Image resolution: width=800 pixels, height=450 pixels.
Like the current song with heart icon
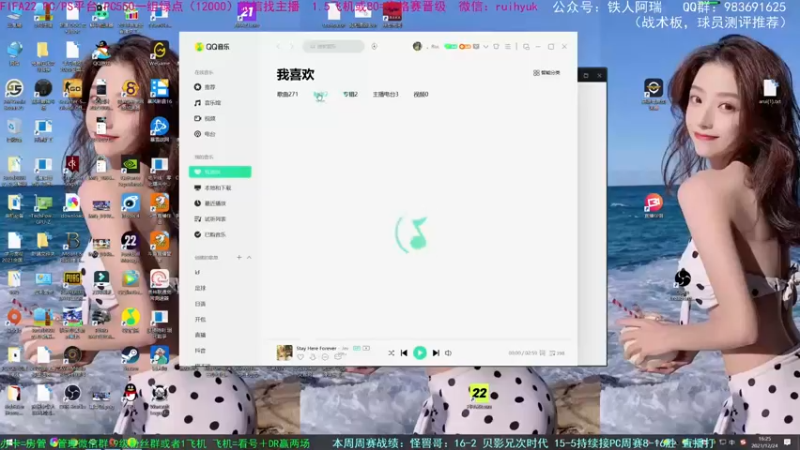(x=301, y=357)
